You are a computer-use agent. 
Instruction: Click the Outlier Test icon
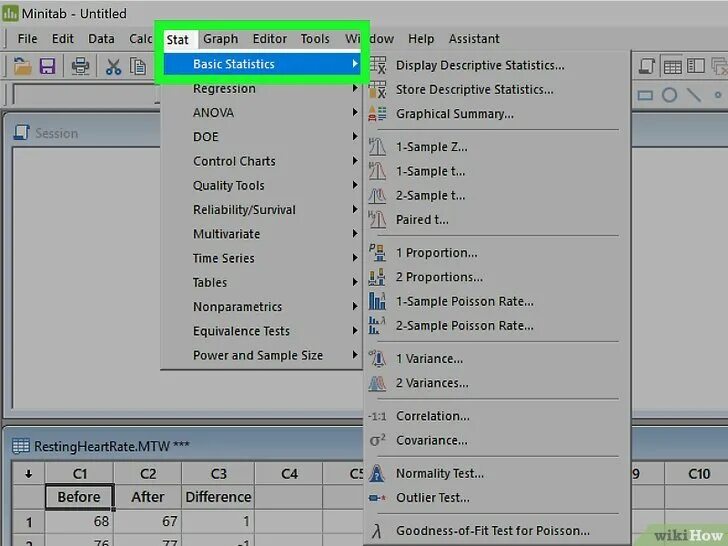pos(377,498)
